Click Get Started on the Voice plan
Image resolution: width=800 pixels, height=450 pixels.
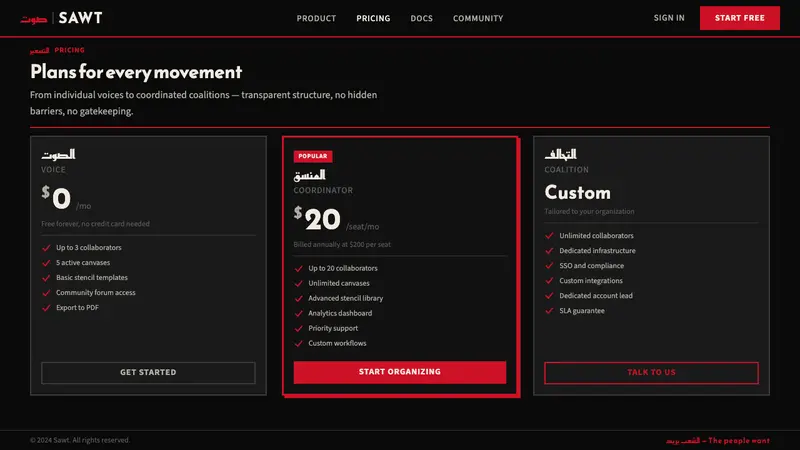point(148,372)
